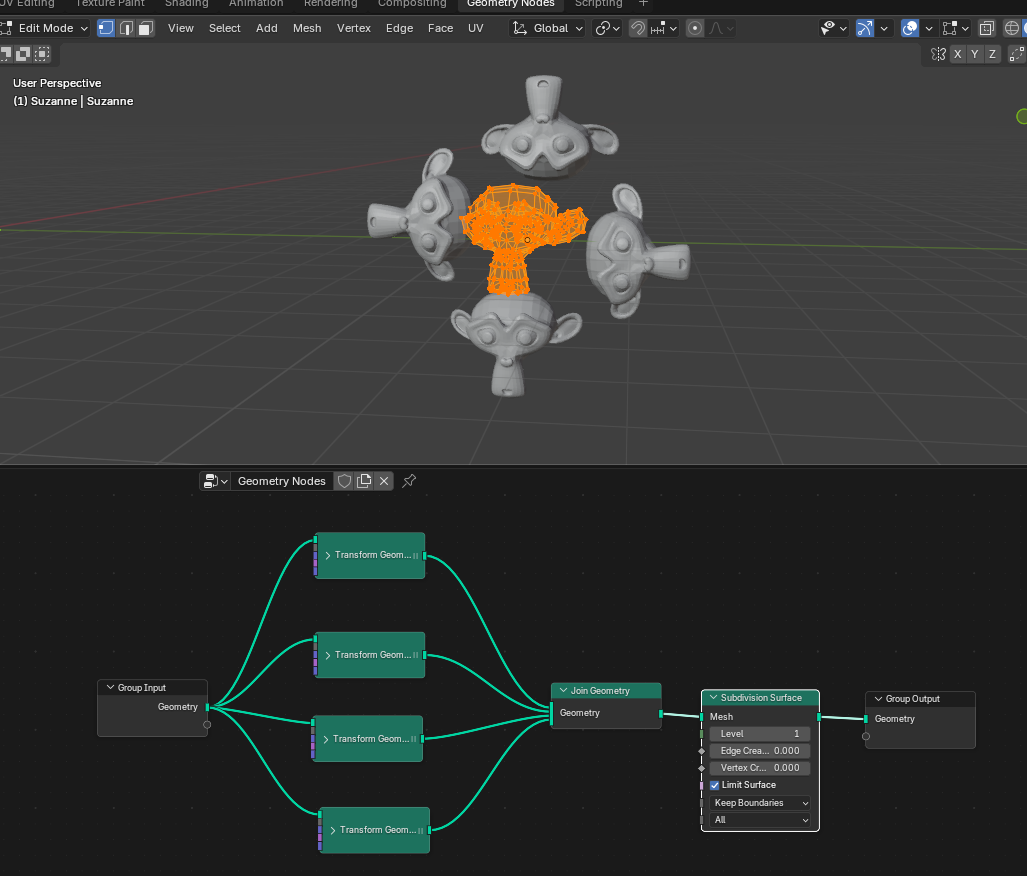Image resolution: width=1027 pixels, height=876 pixels.
Task: Toggle the snapping magnet icon
Action: point(637,28)
